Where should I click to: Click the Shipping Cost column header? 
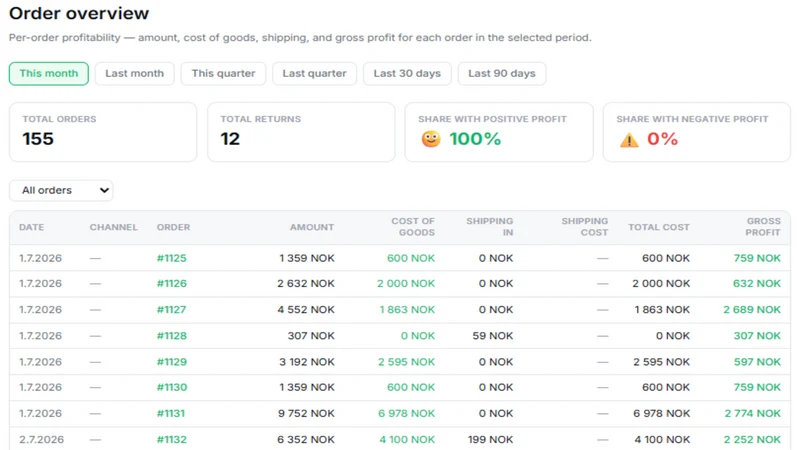pyautogui.click(x=585, y=227)
